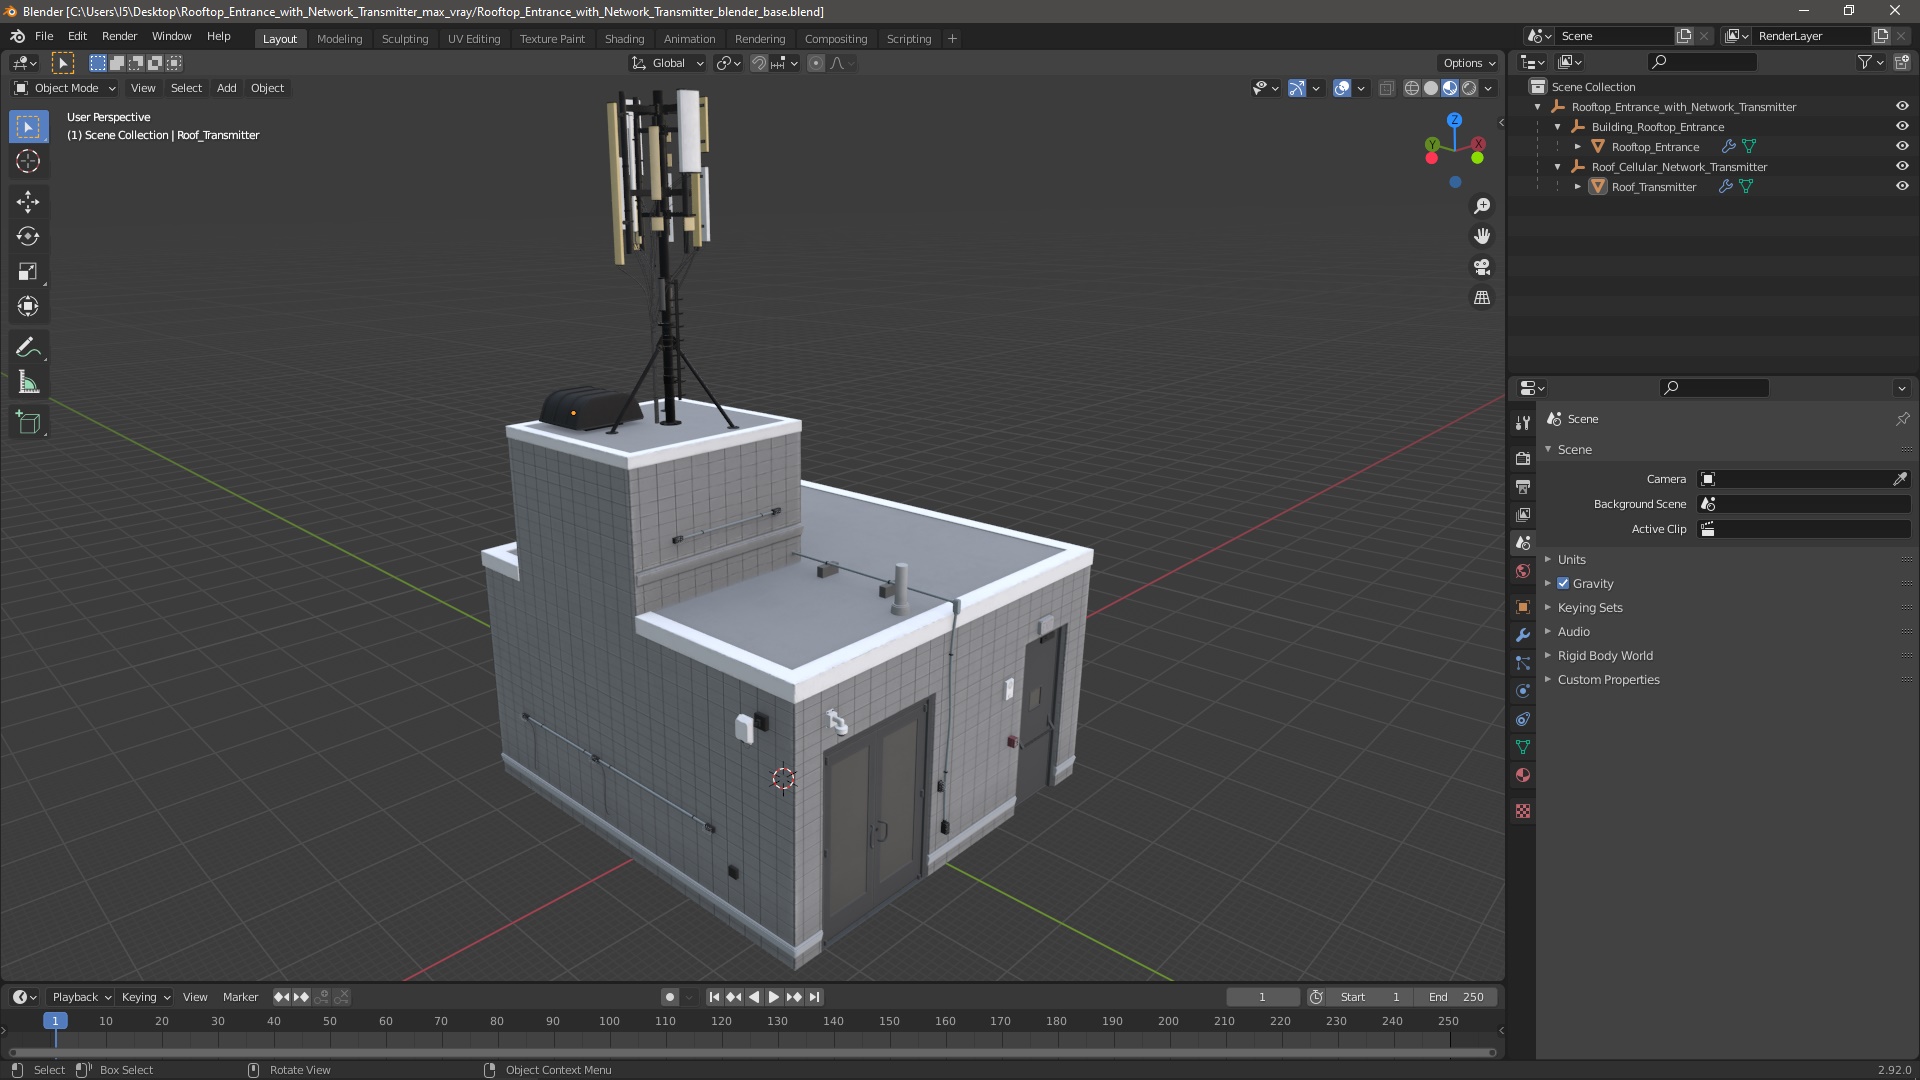Hide Roof_Transmitter object
Image resolution: width=1920 pixels, height=1080 pixels.
[x=1902, y=186]
